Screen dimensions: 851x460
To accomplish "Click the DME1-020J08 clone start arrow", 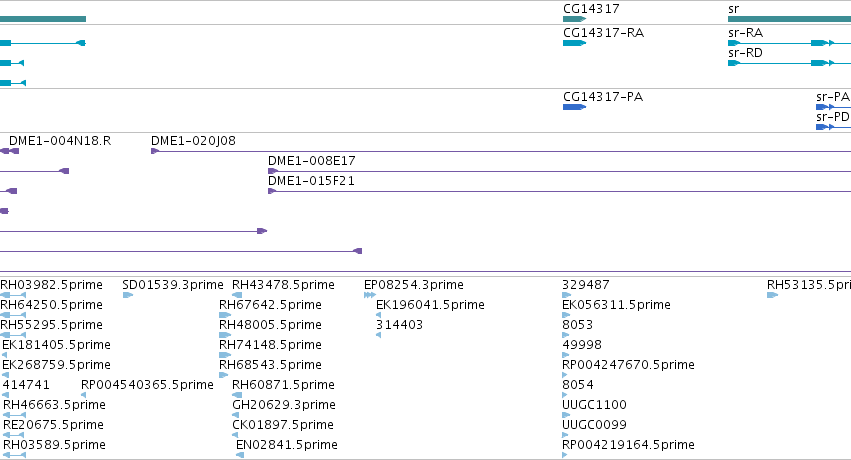I will [155, 151].
